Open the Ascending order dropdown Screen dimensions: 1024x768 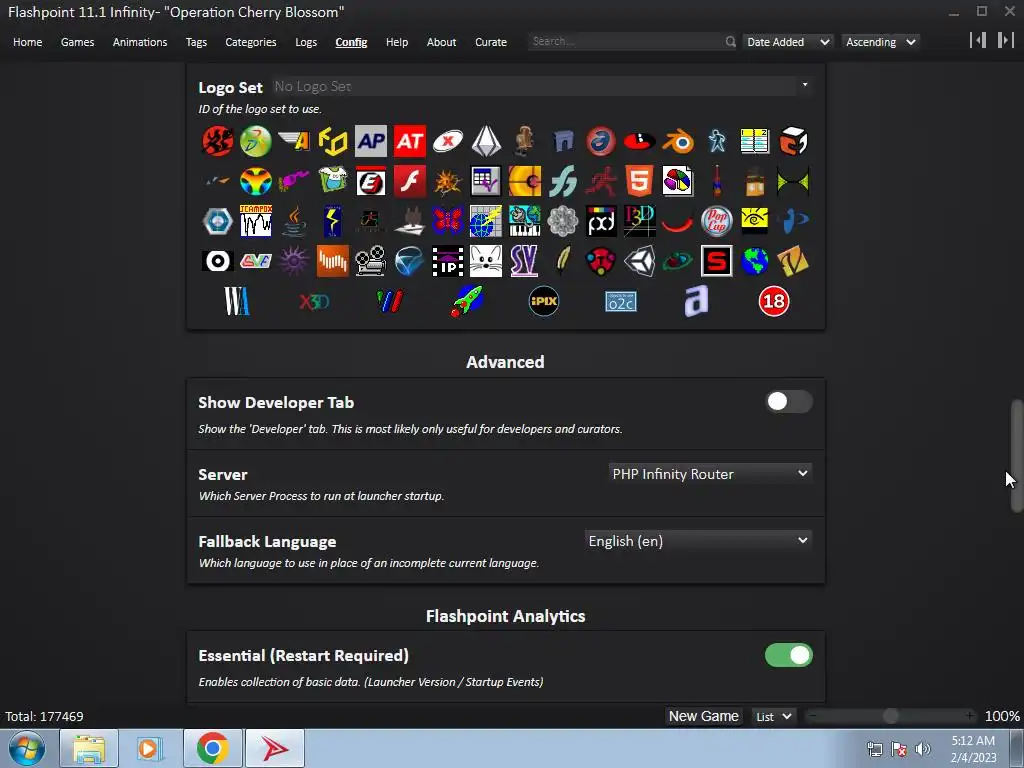pyautogui.click(x=880, y=42)
